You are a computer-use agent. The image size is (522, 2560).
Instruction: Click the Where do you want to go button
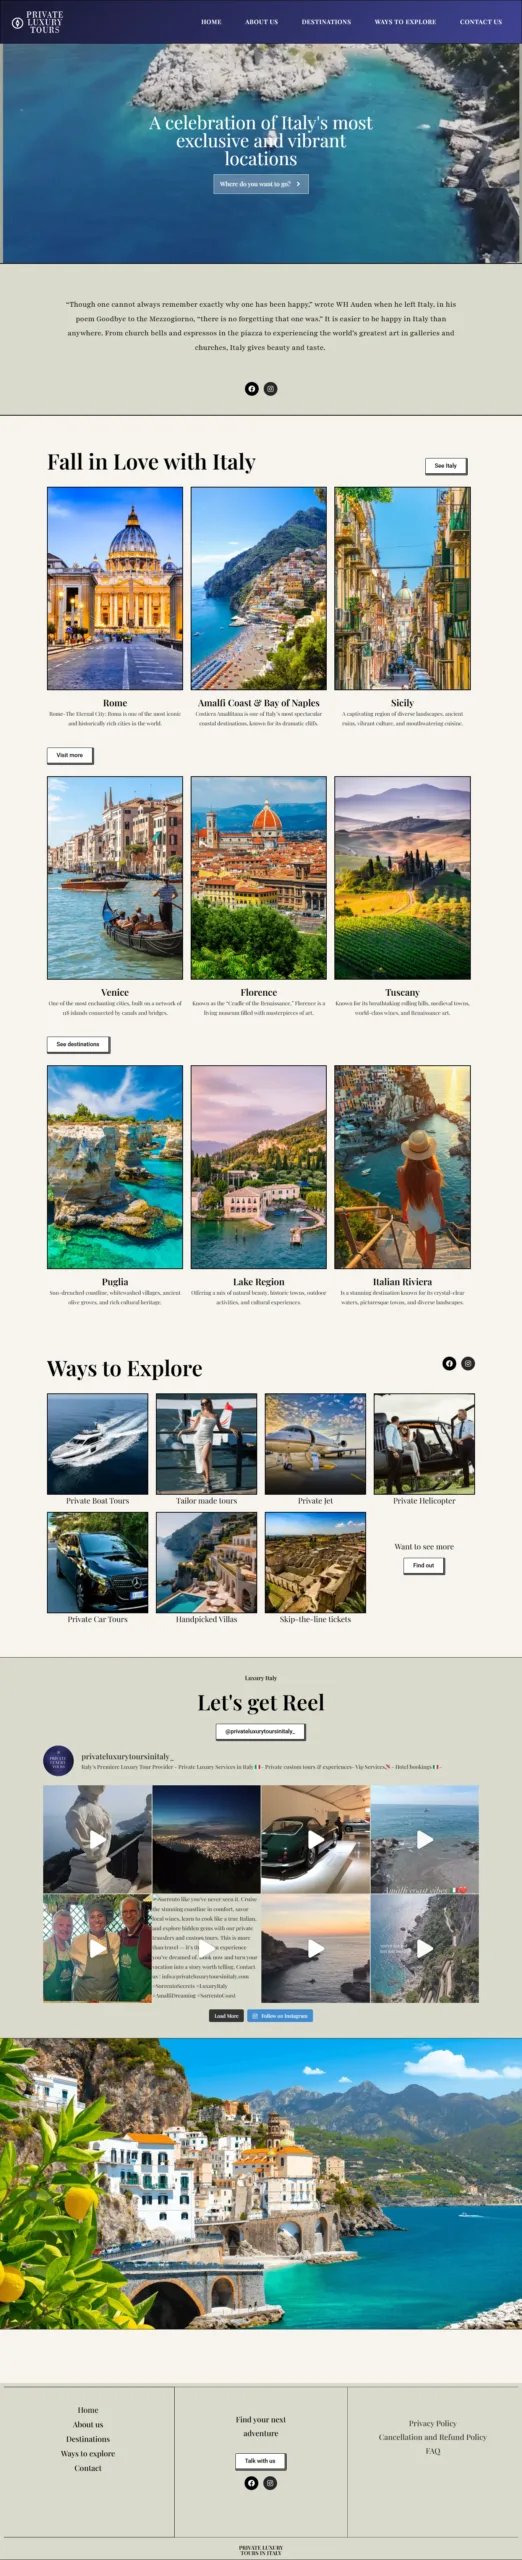[261, 184]
